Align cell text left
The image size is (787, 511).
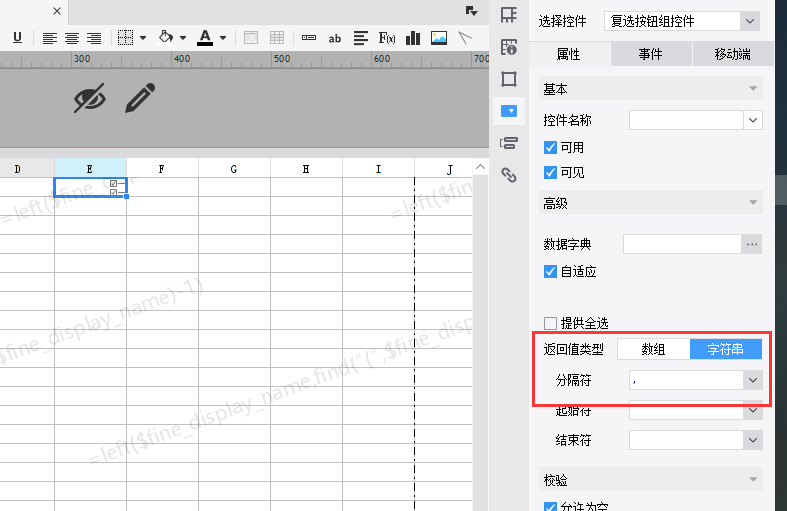click(x=49, y=38)
